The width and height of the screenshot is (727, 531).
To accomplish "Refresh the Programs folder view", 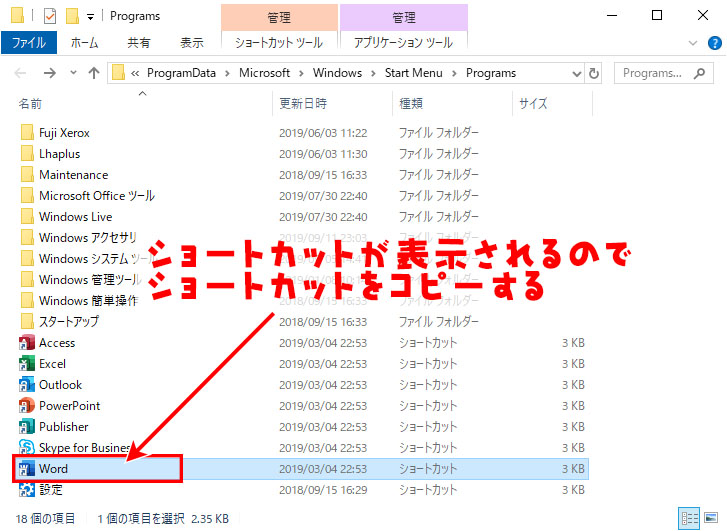I will pyautogui.click(x=593, y=73).
